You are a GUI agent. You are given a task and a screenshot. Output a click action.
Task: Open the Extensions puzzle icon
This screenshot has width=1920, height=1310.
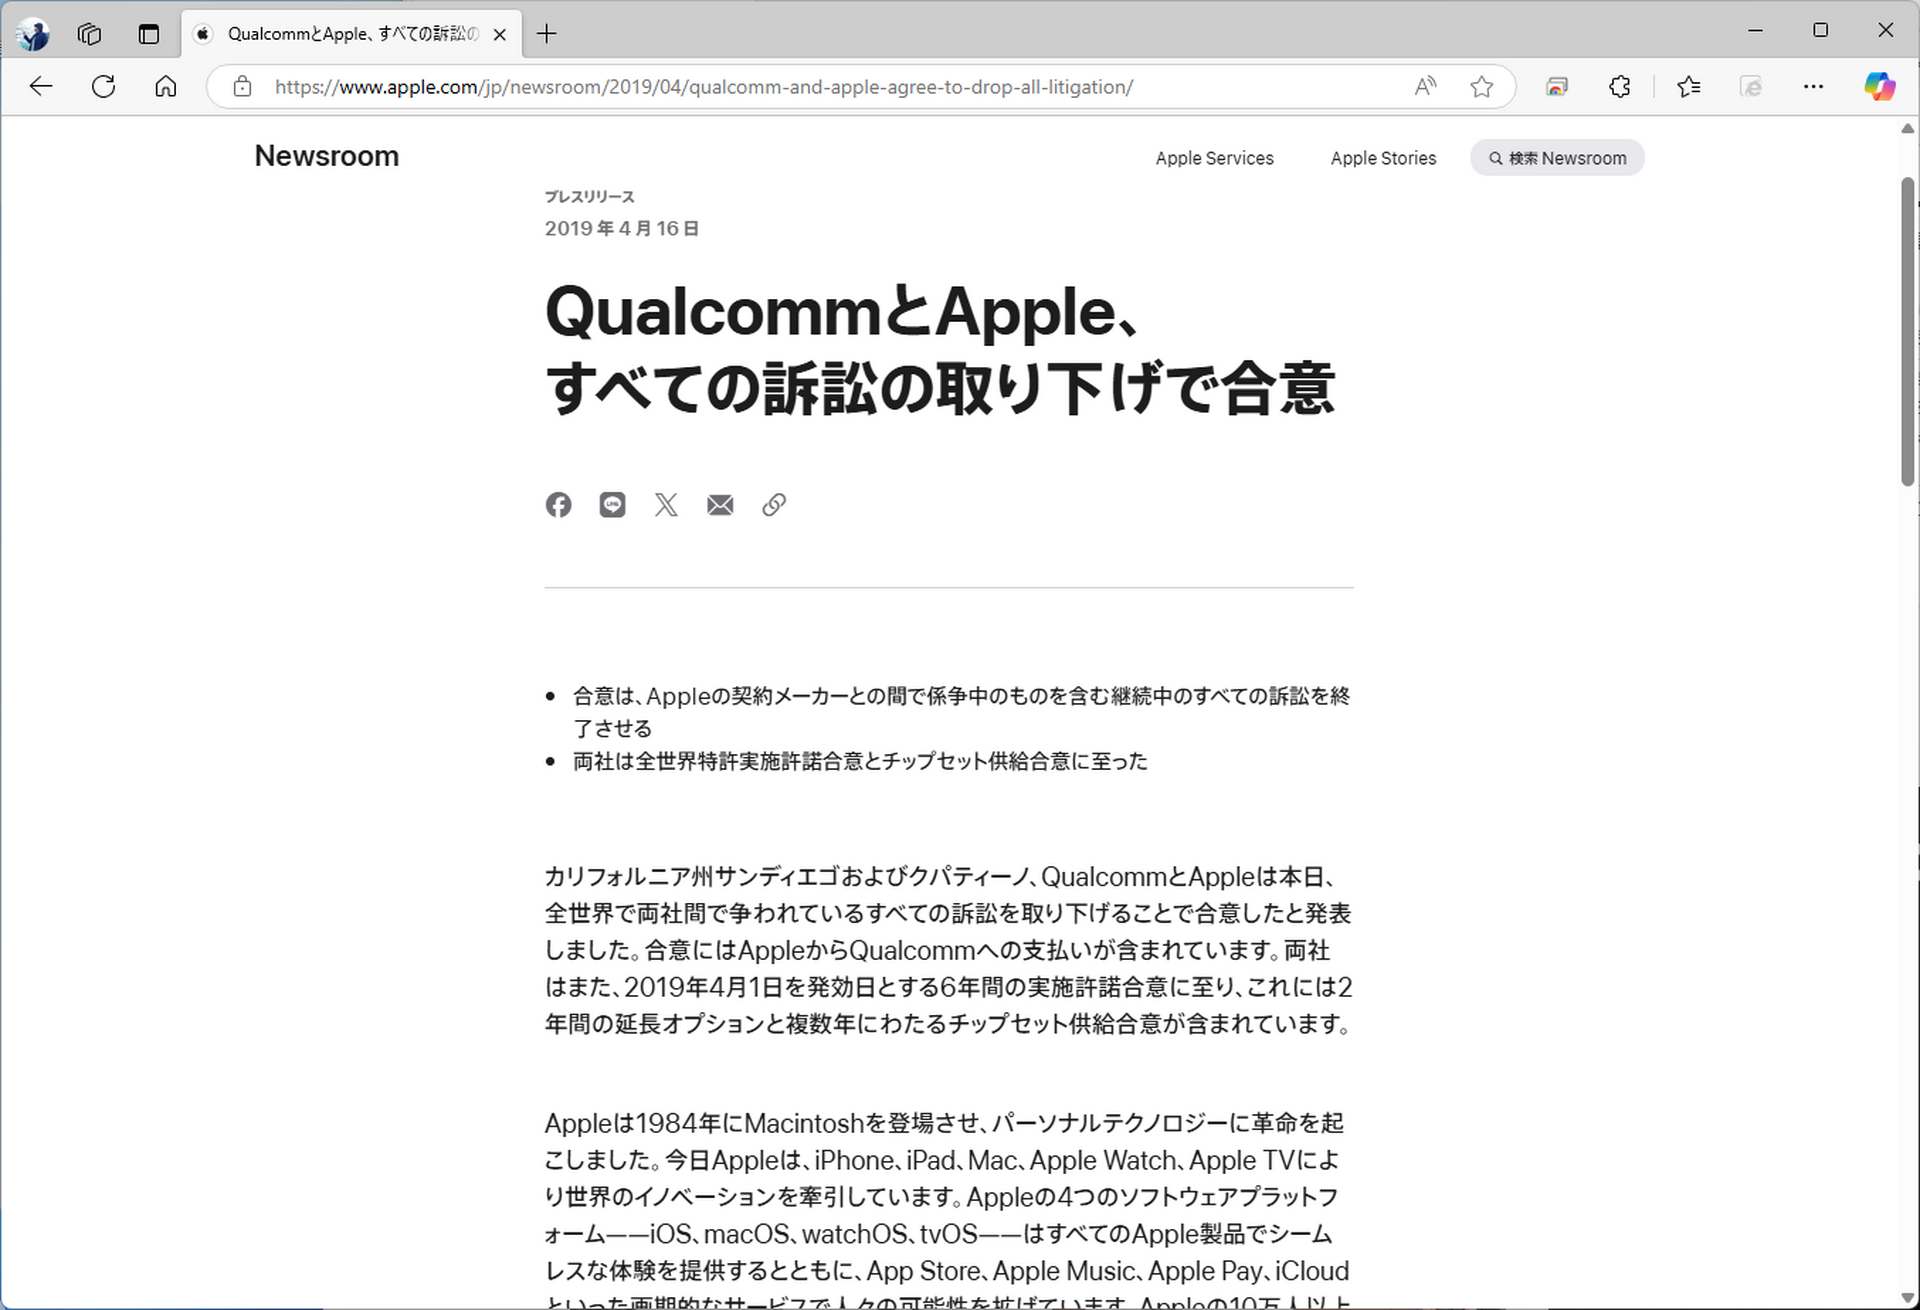[1620, 87]
